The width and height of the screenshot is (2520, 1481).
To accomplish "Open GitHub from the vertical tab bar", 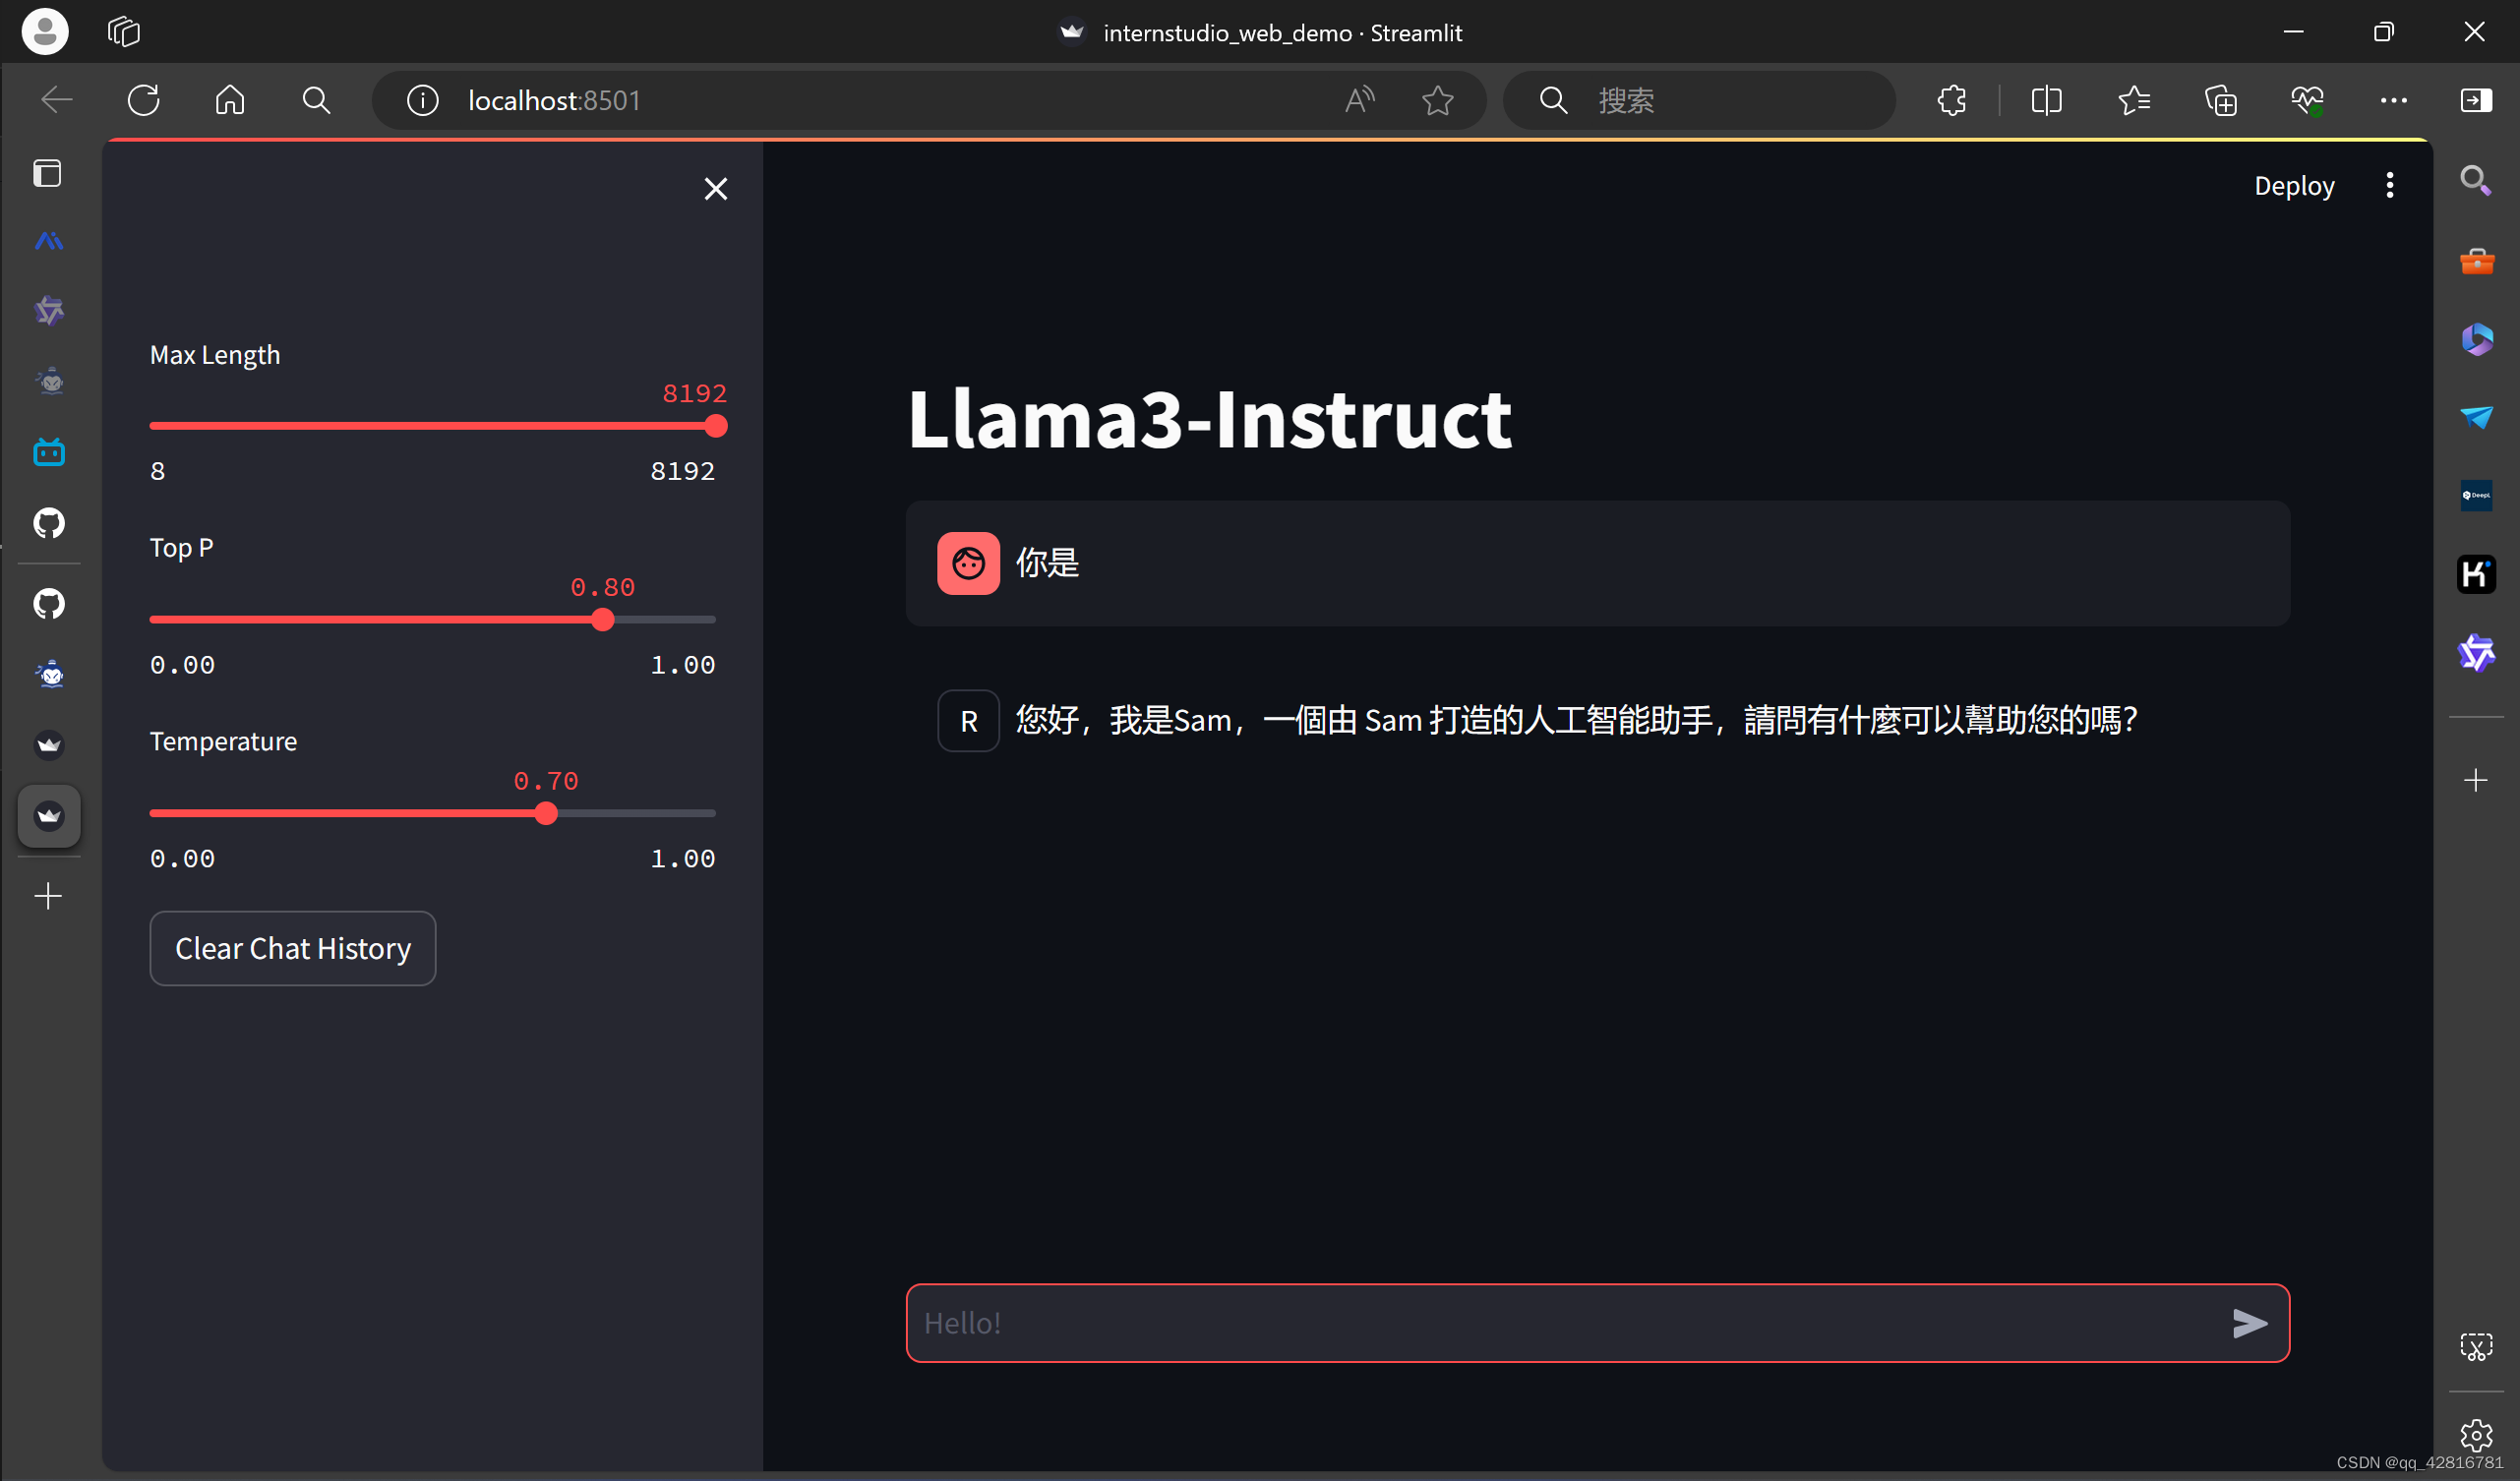I will (x=48, y=523).
